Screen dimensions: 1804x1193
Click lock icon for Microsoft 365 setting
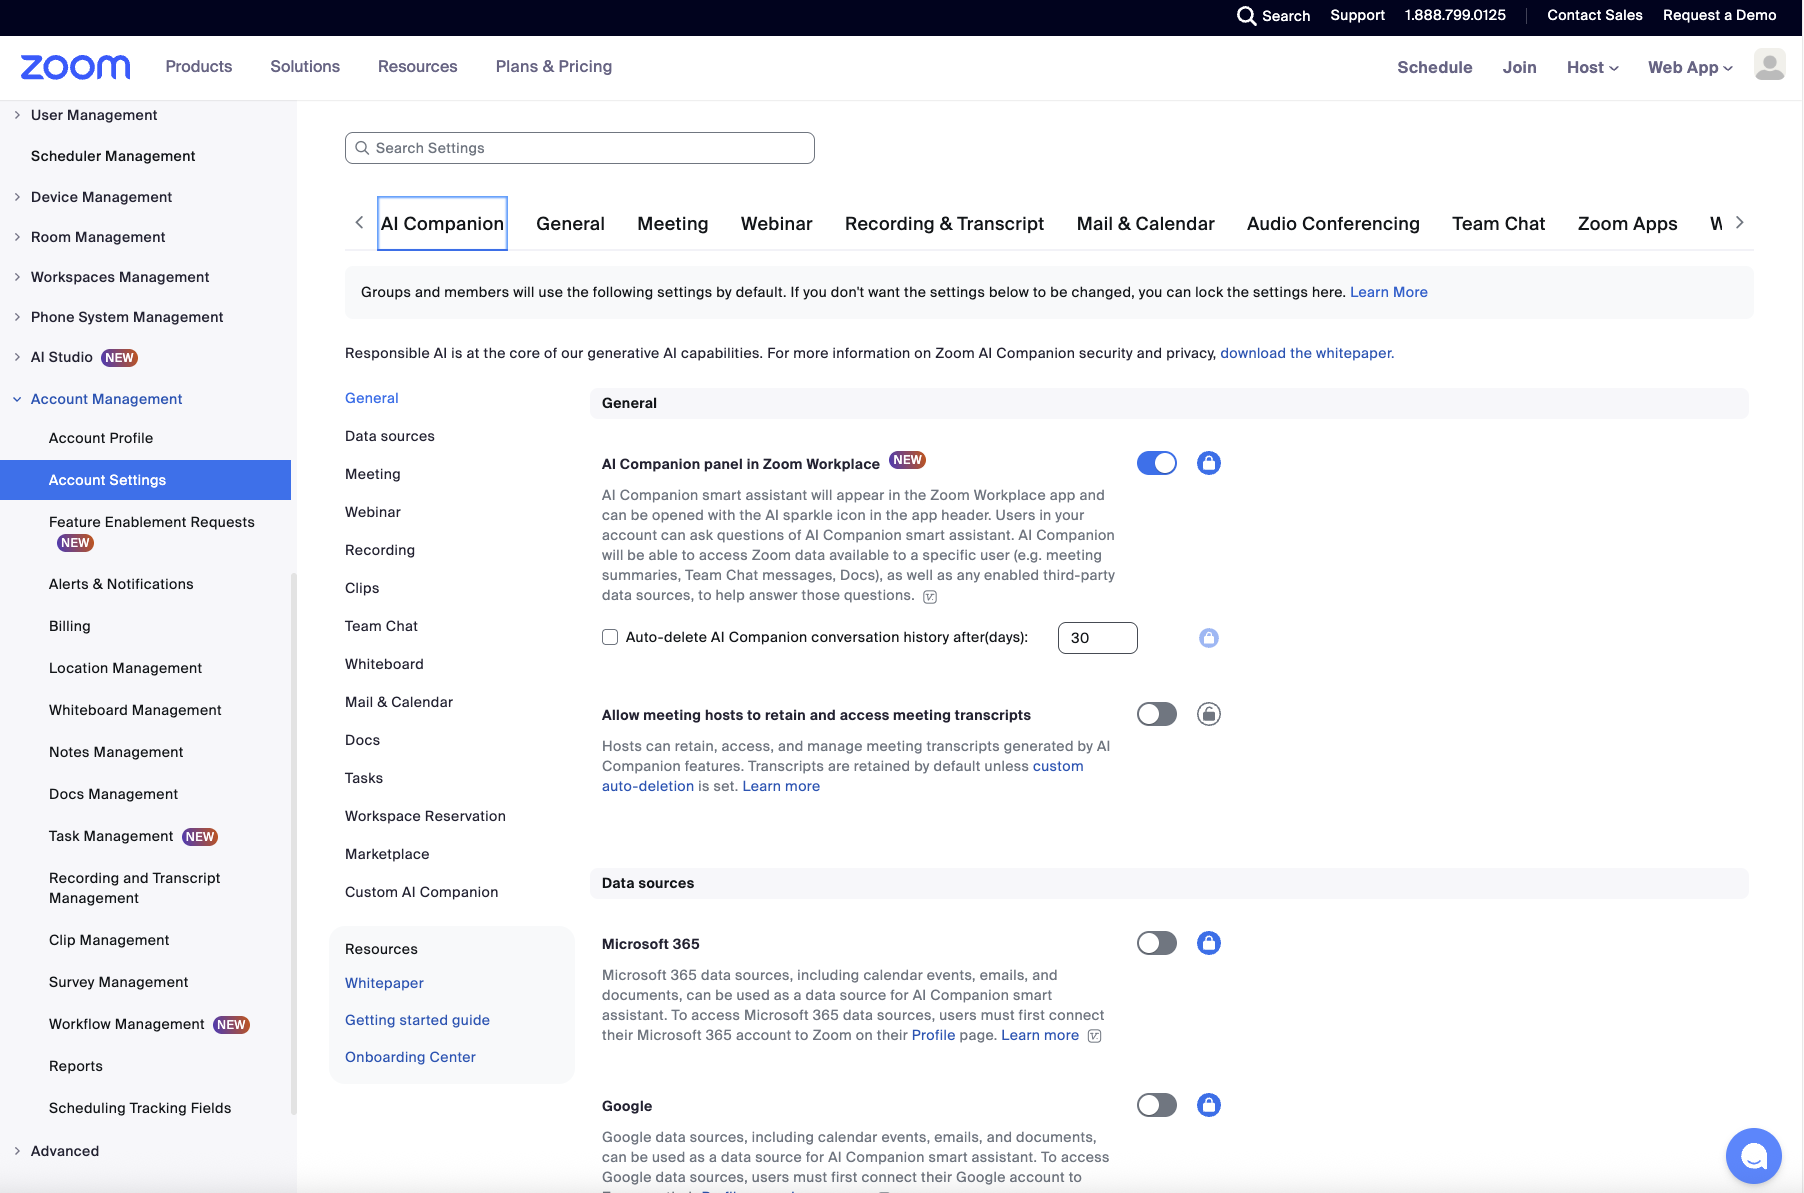coord(1208,943)
